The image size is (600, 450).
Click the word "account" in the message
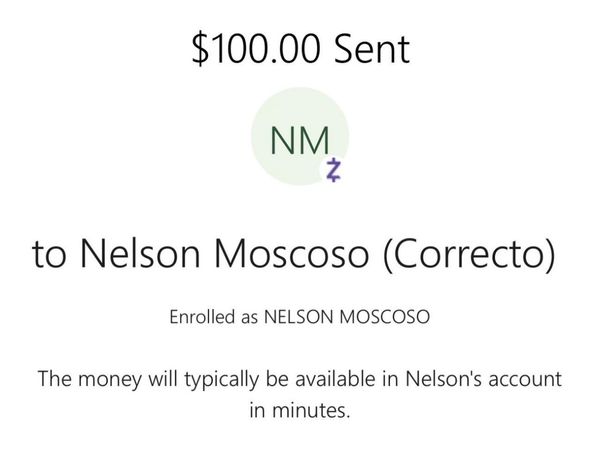[527, 380]
